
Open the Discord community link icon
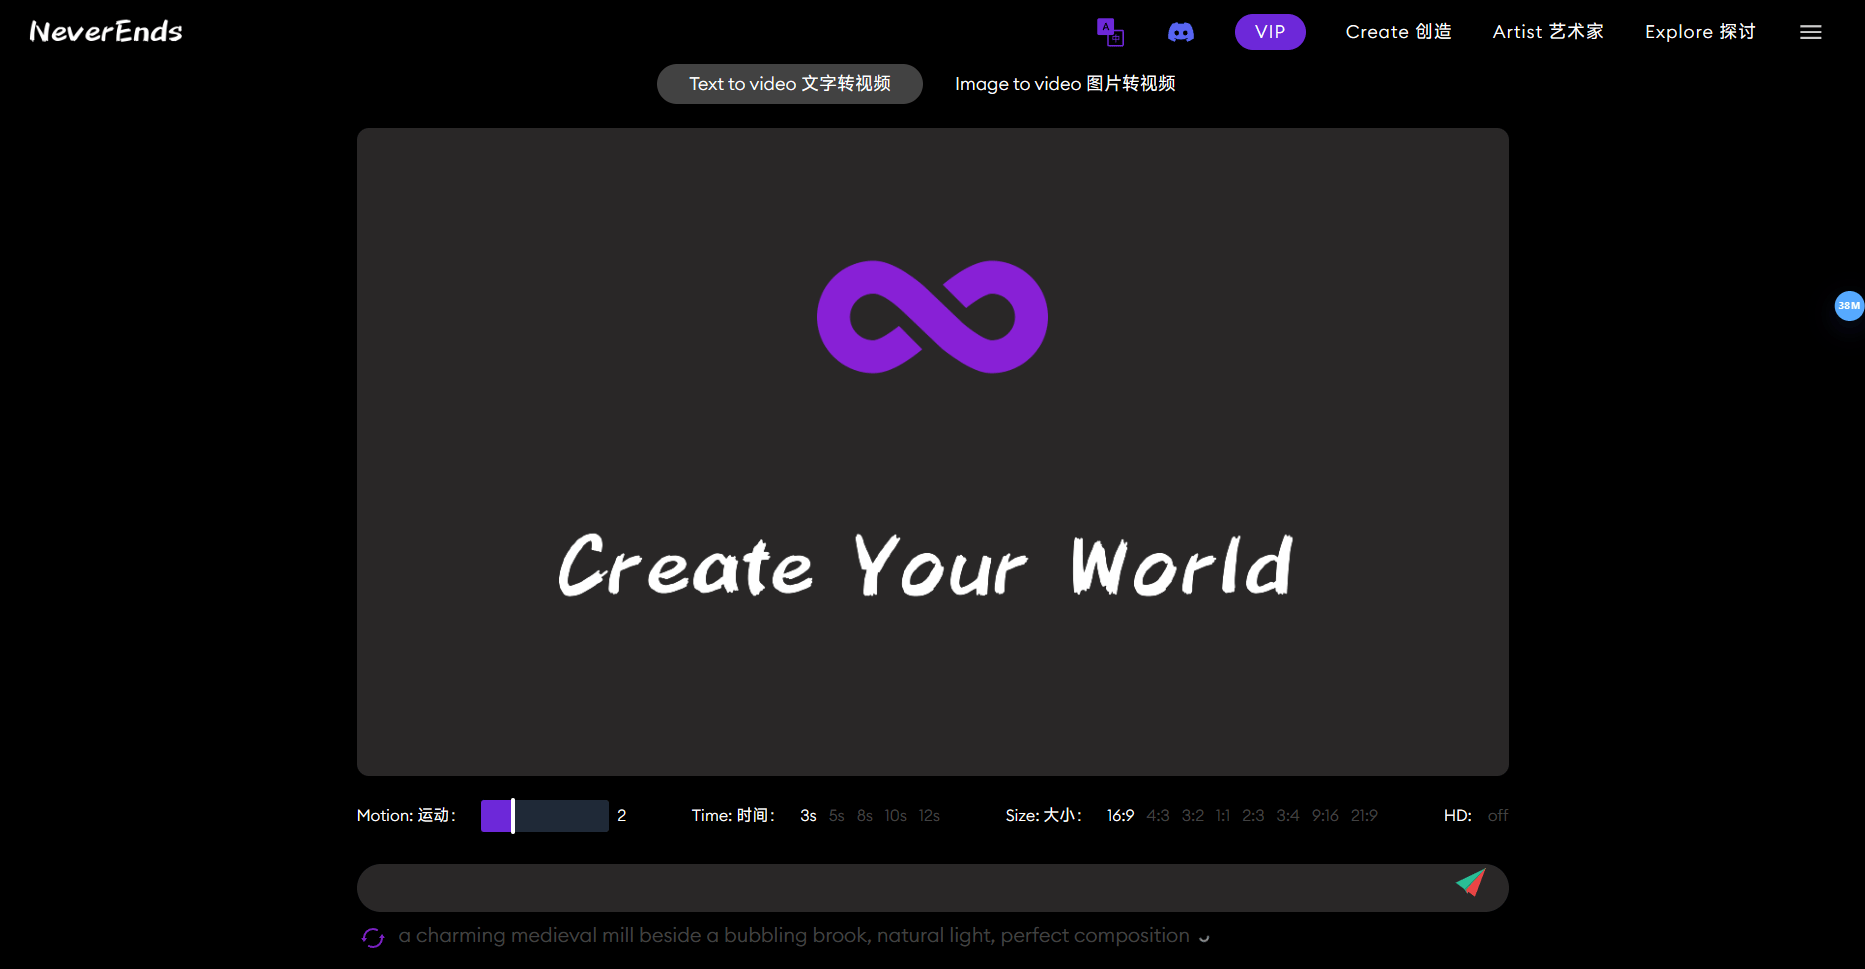coord(1181,32)
